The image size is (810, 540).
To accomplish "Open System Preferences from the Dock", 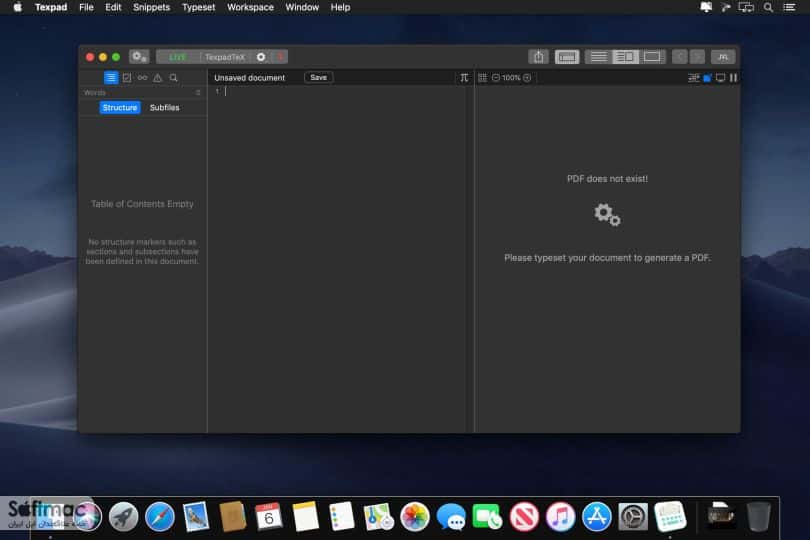I will click(x=633, y=516).
